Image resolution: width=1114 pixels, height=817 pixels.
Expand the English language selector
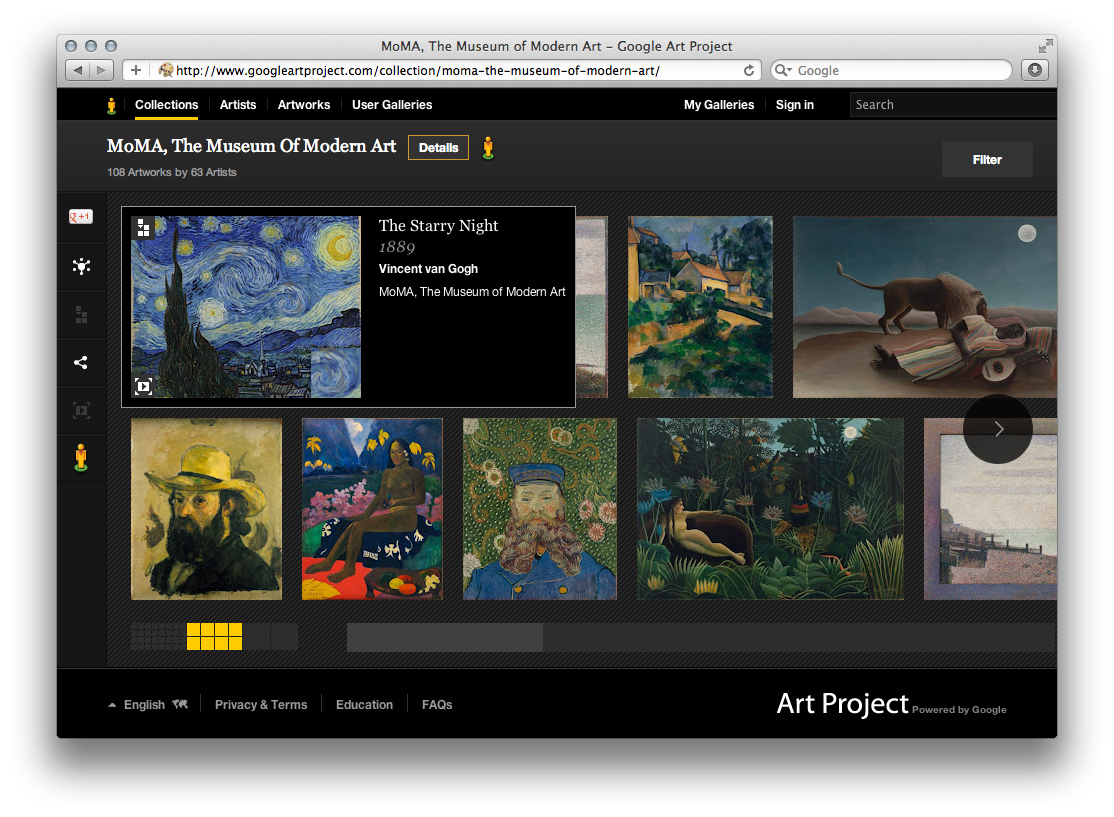click(x=147, y=704)
